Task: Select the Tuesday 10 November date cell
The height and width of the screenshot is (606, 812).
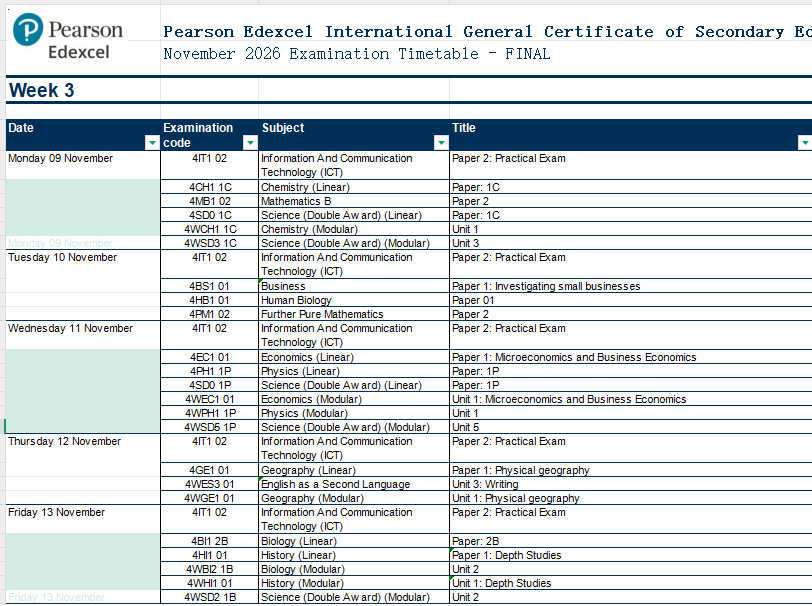Action: coord(83,264)
